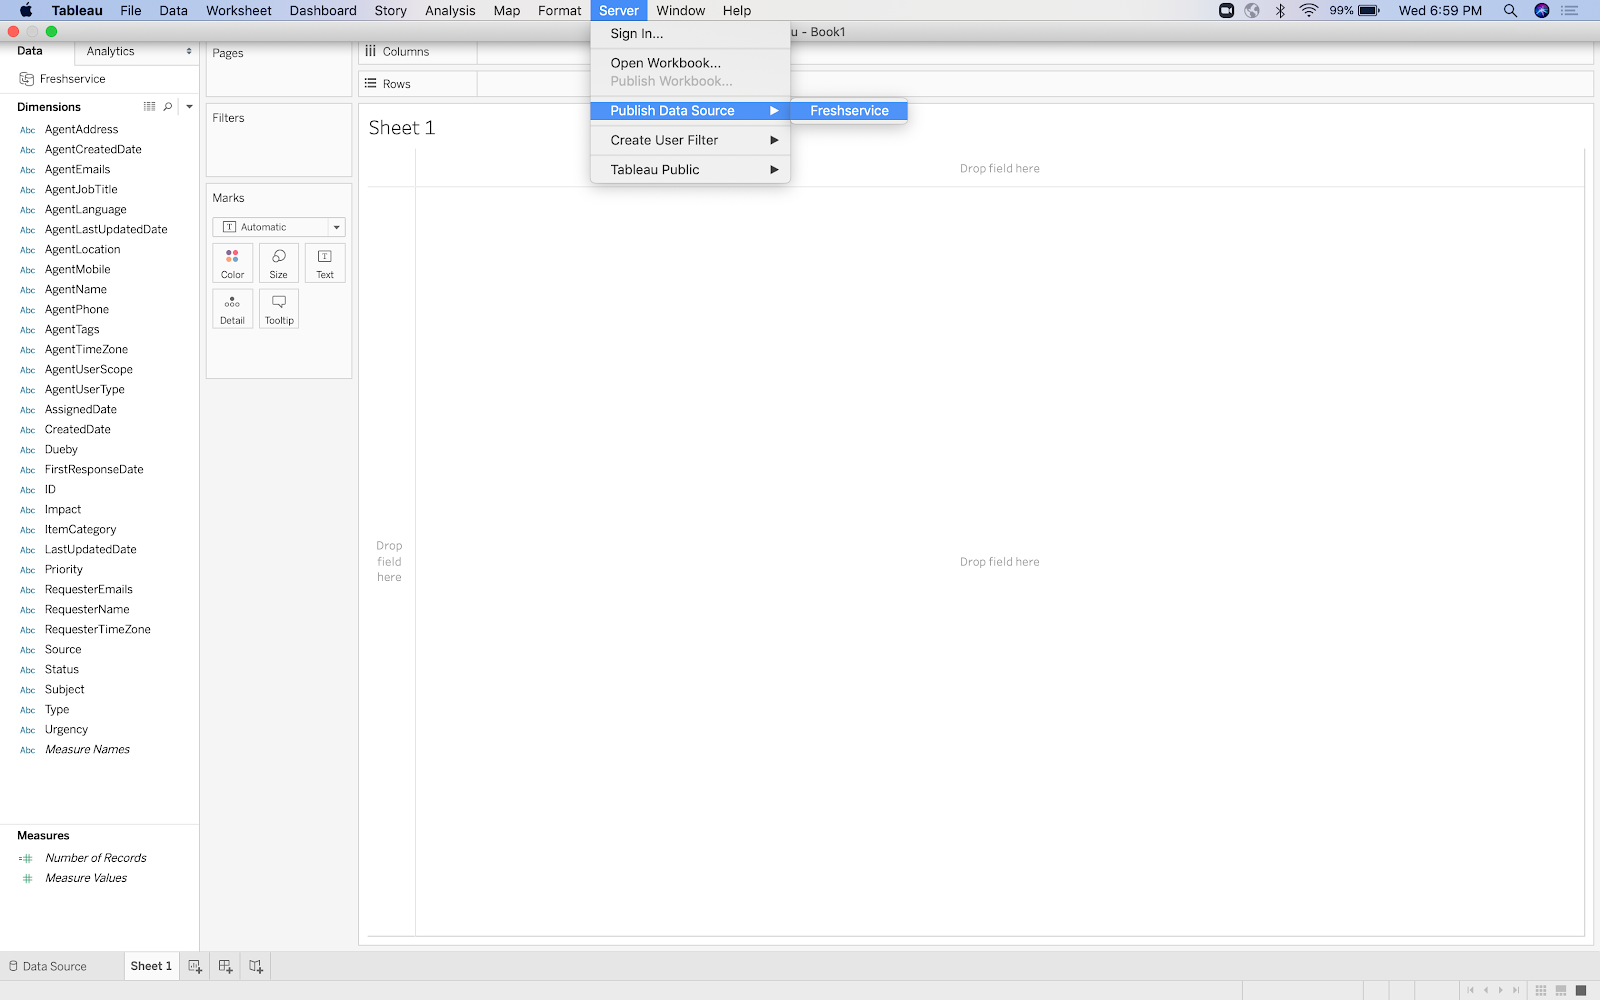
Task: Select the Data pane tab
Action: (x=30, y=51)
